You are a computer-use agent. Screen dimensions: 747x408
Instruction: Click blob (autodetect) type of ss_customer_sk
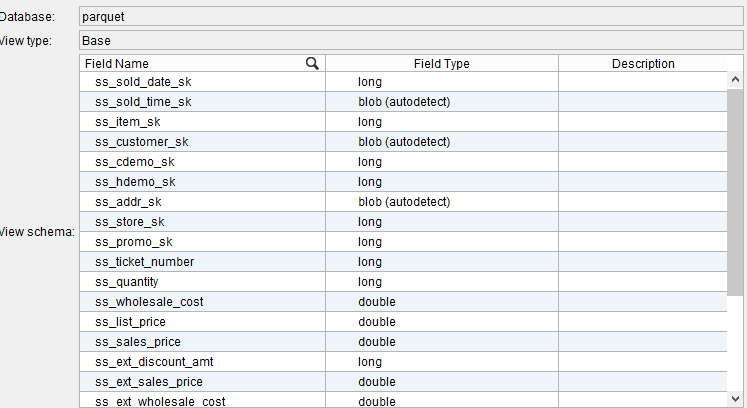(x=404, y=142)
